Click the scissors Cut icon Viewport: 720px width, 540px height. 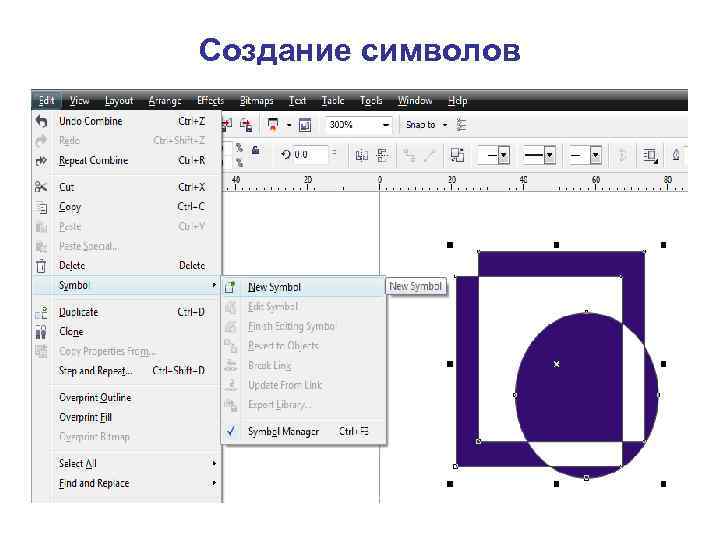(x=41, y=186)
